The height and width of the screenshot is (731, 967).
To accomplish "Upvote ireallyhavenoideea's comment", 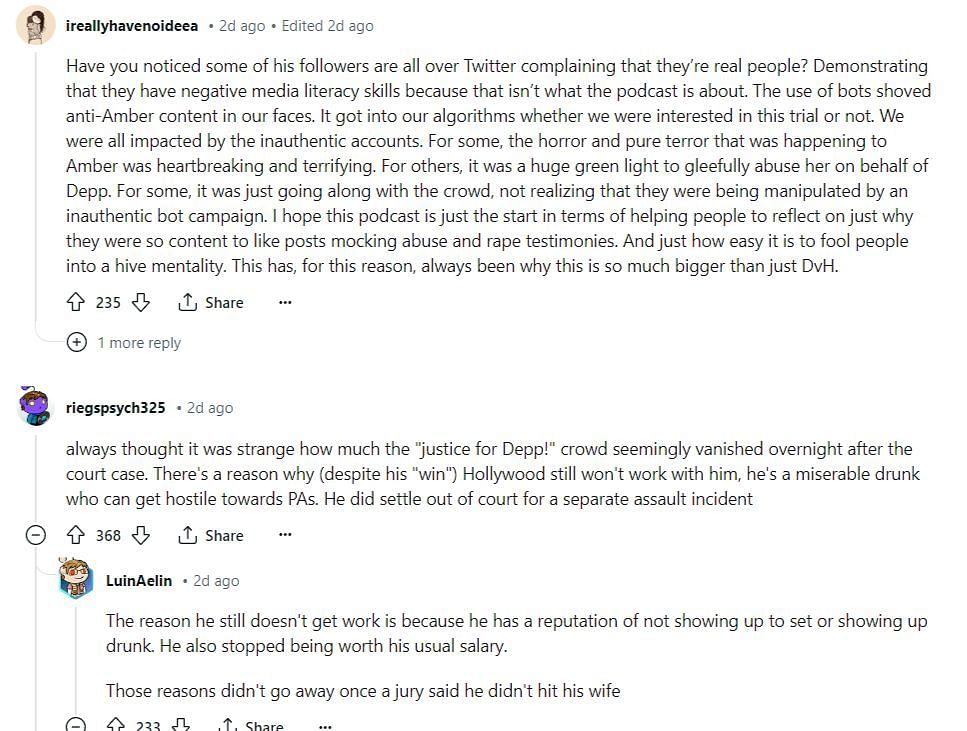I will pos(76,302).
